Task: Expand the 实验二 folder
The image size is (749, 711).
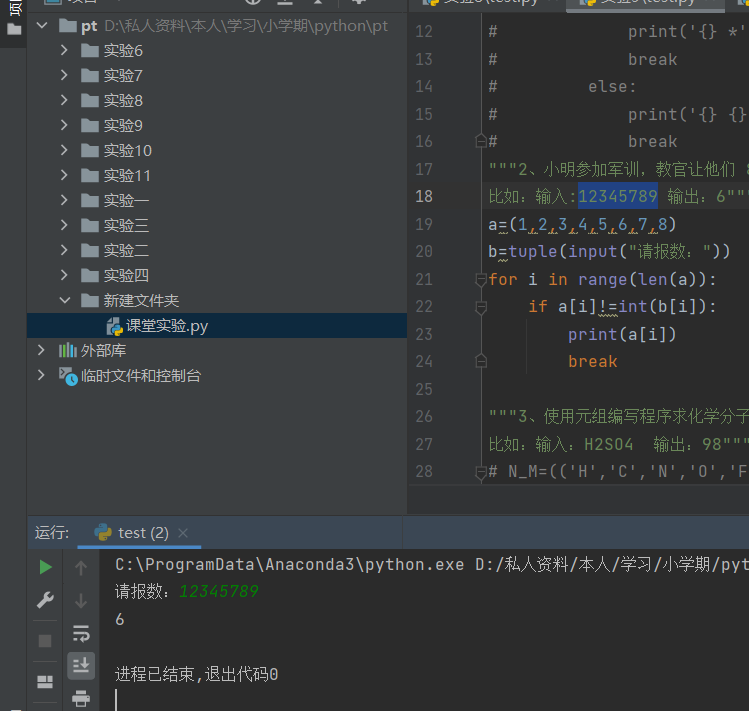Action: 64,250
